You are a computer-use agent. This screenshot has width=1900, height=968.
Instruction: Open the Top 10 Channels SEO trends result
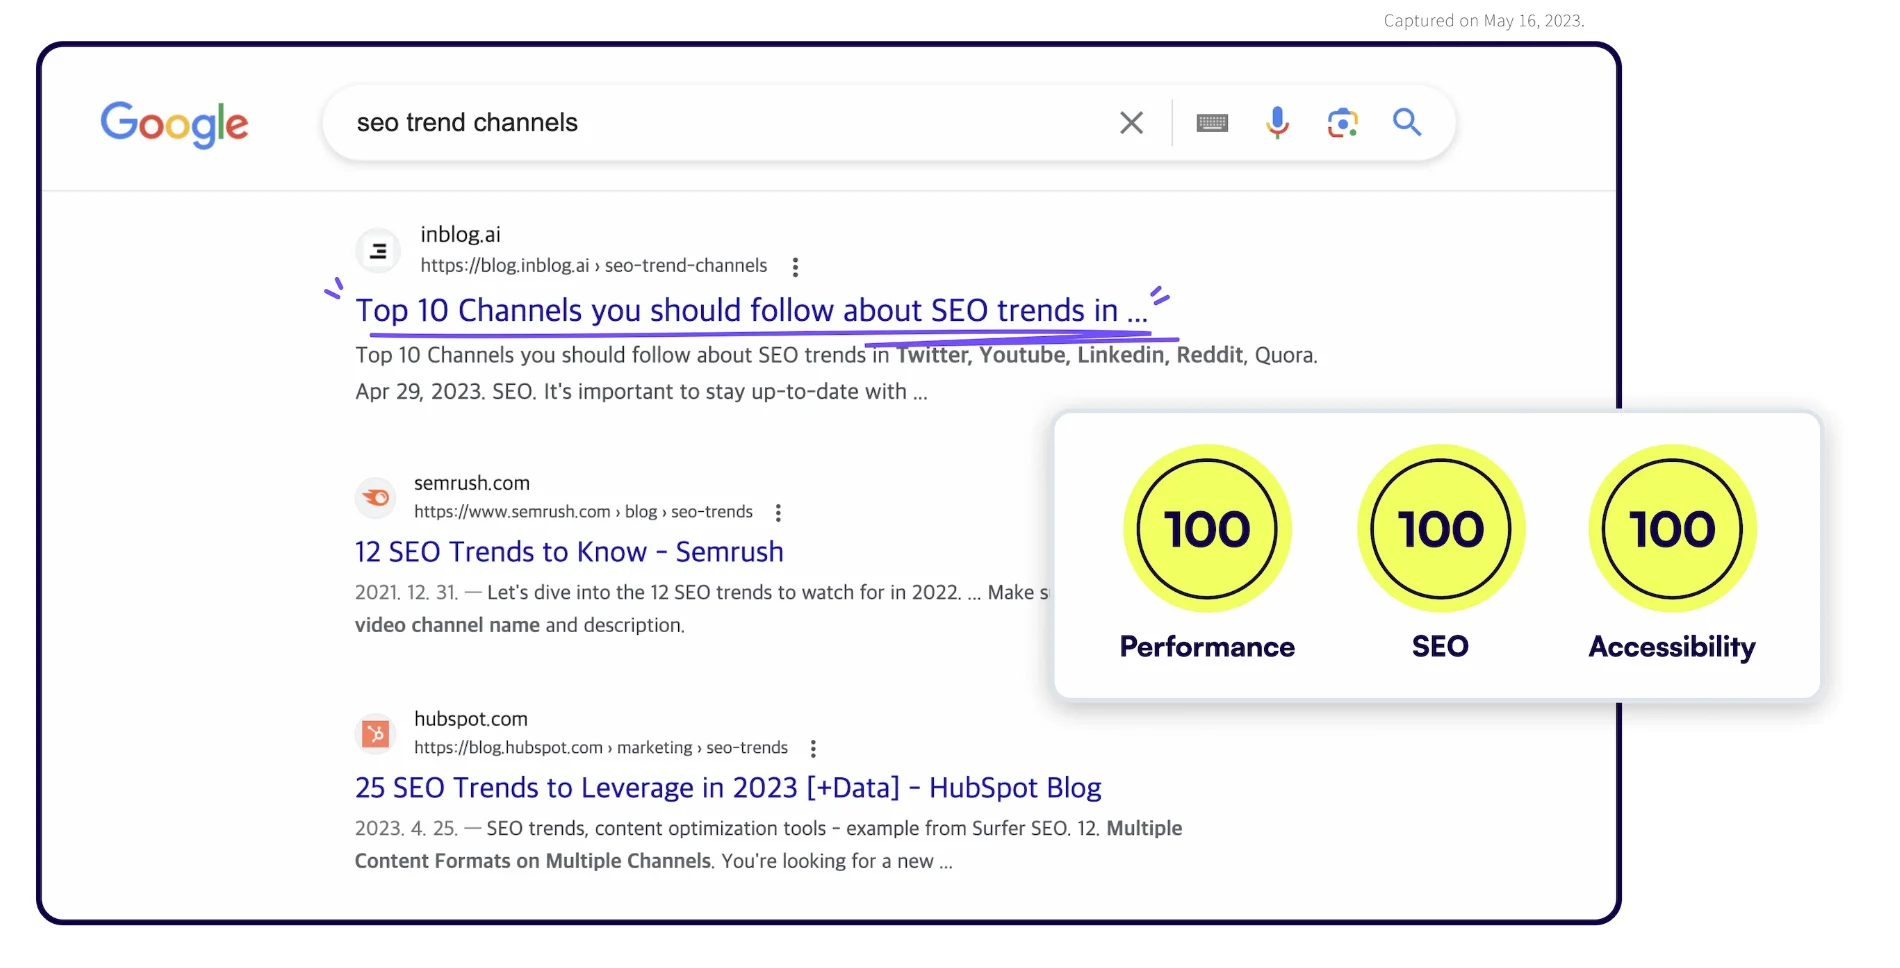(x=750, y=310)
